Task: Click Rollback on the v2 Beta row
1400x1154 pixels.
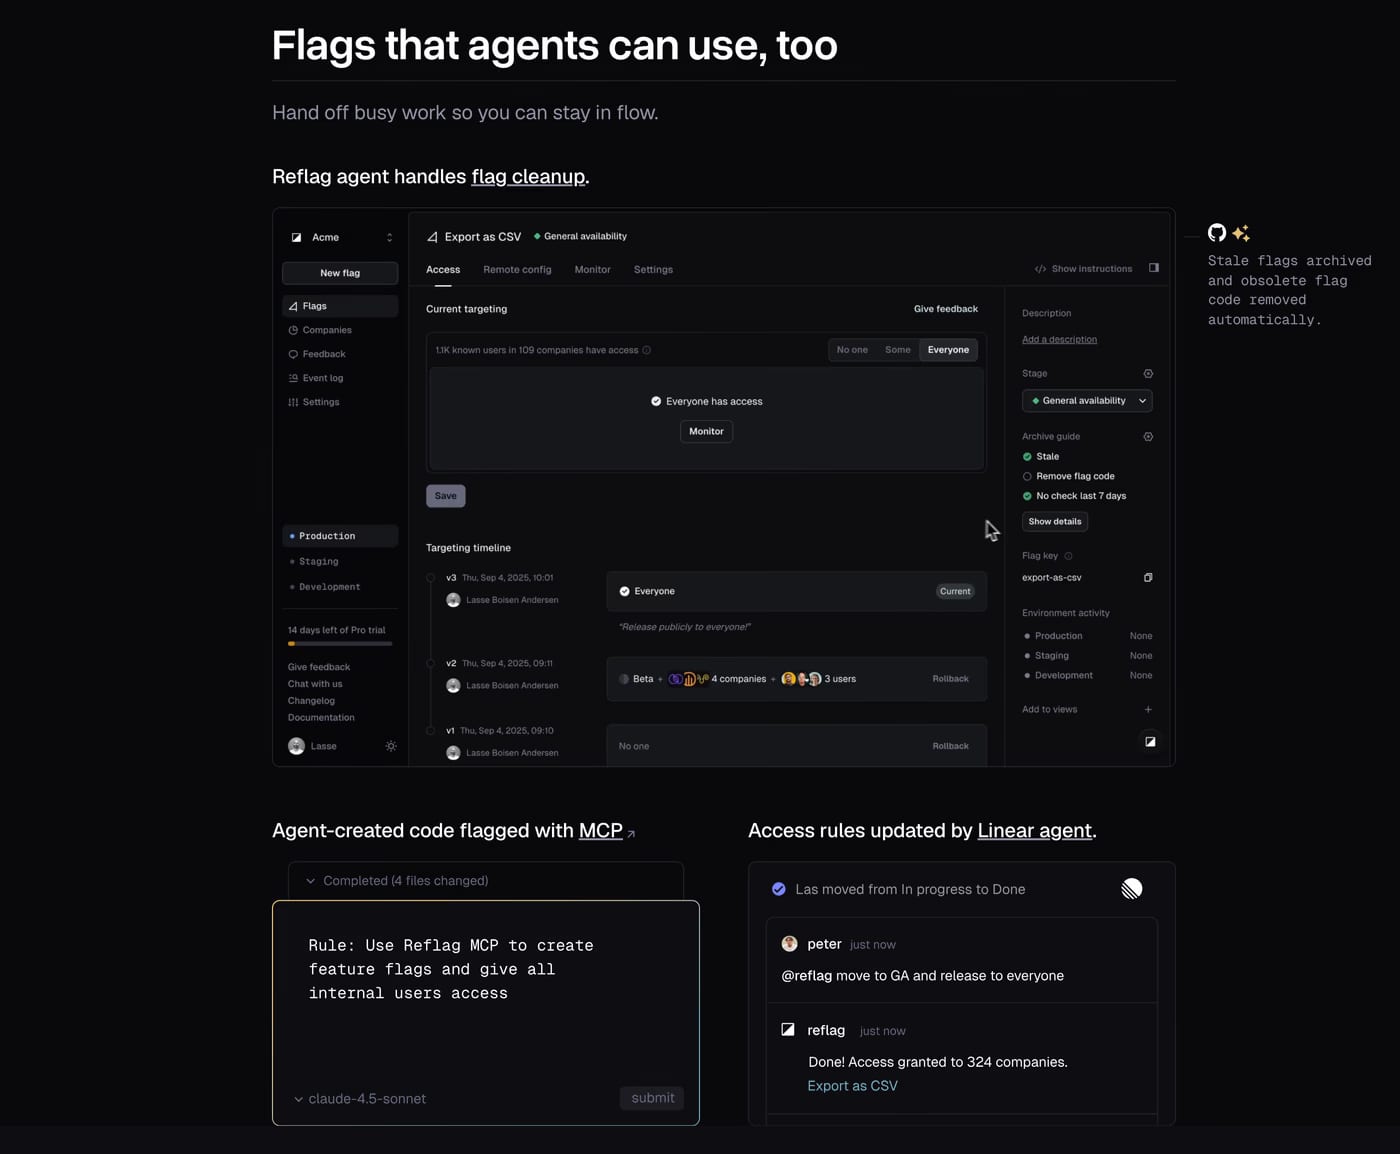Action: pyautogui.click(x=950, y=679)
